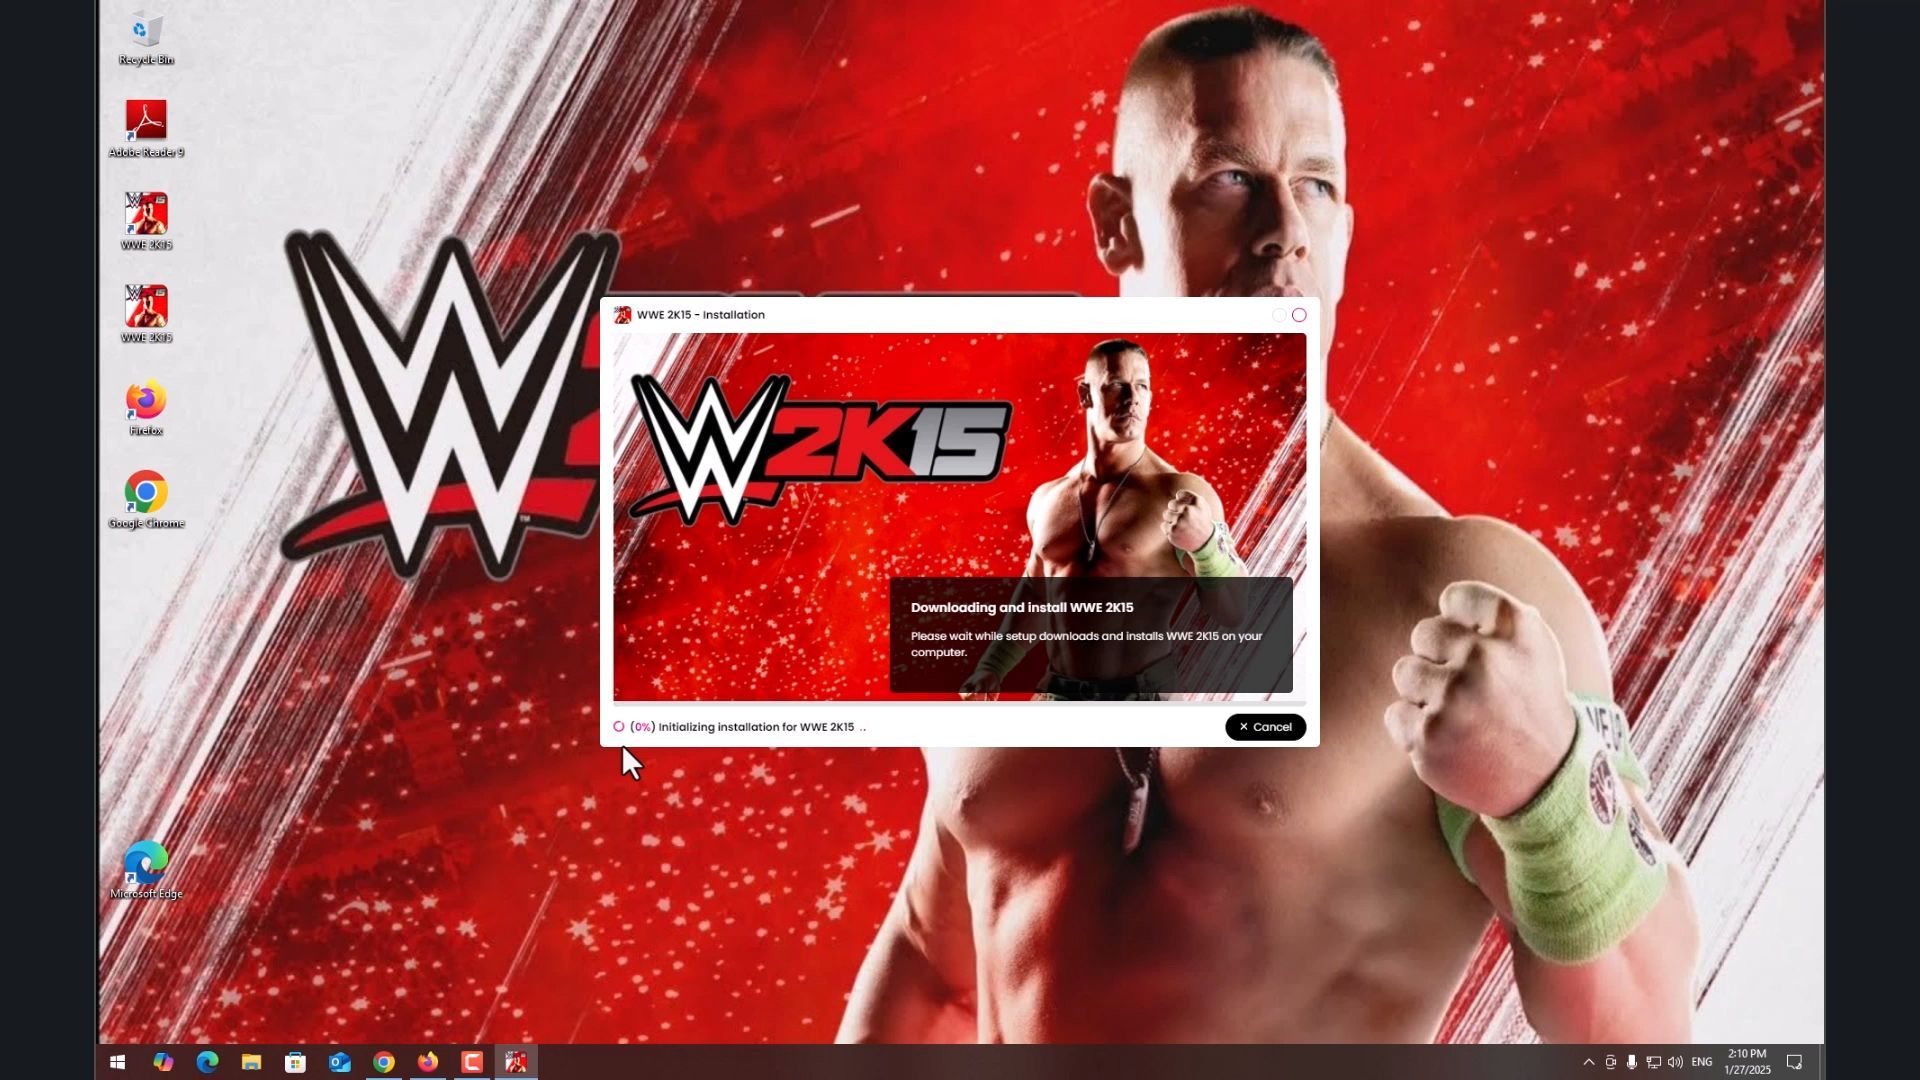Click the 'Downloading and install WWE 2K15' heading
The height and width of the screenshot is (1080, 1920).
click(1022, 608)
